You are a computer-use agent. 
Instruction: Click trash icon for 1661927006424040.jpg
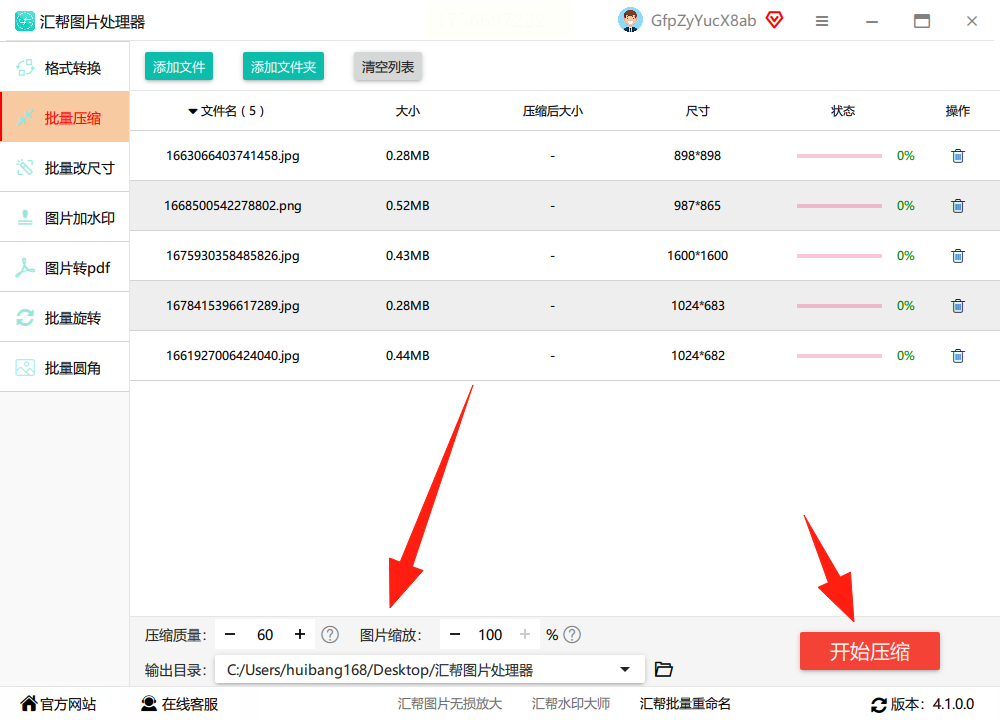pyautogui.click(x=957, y=356)
